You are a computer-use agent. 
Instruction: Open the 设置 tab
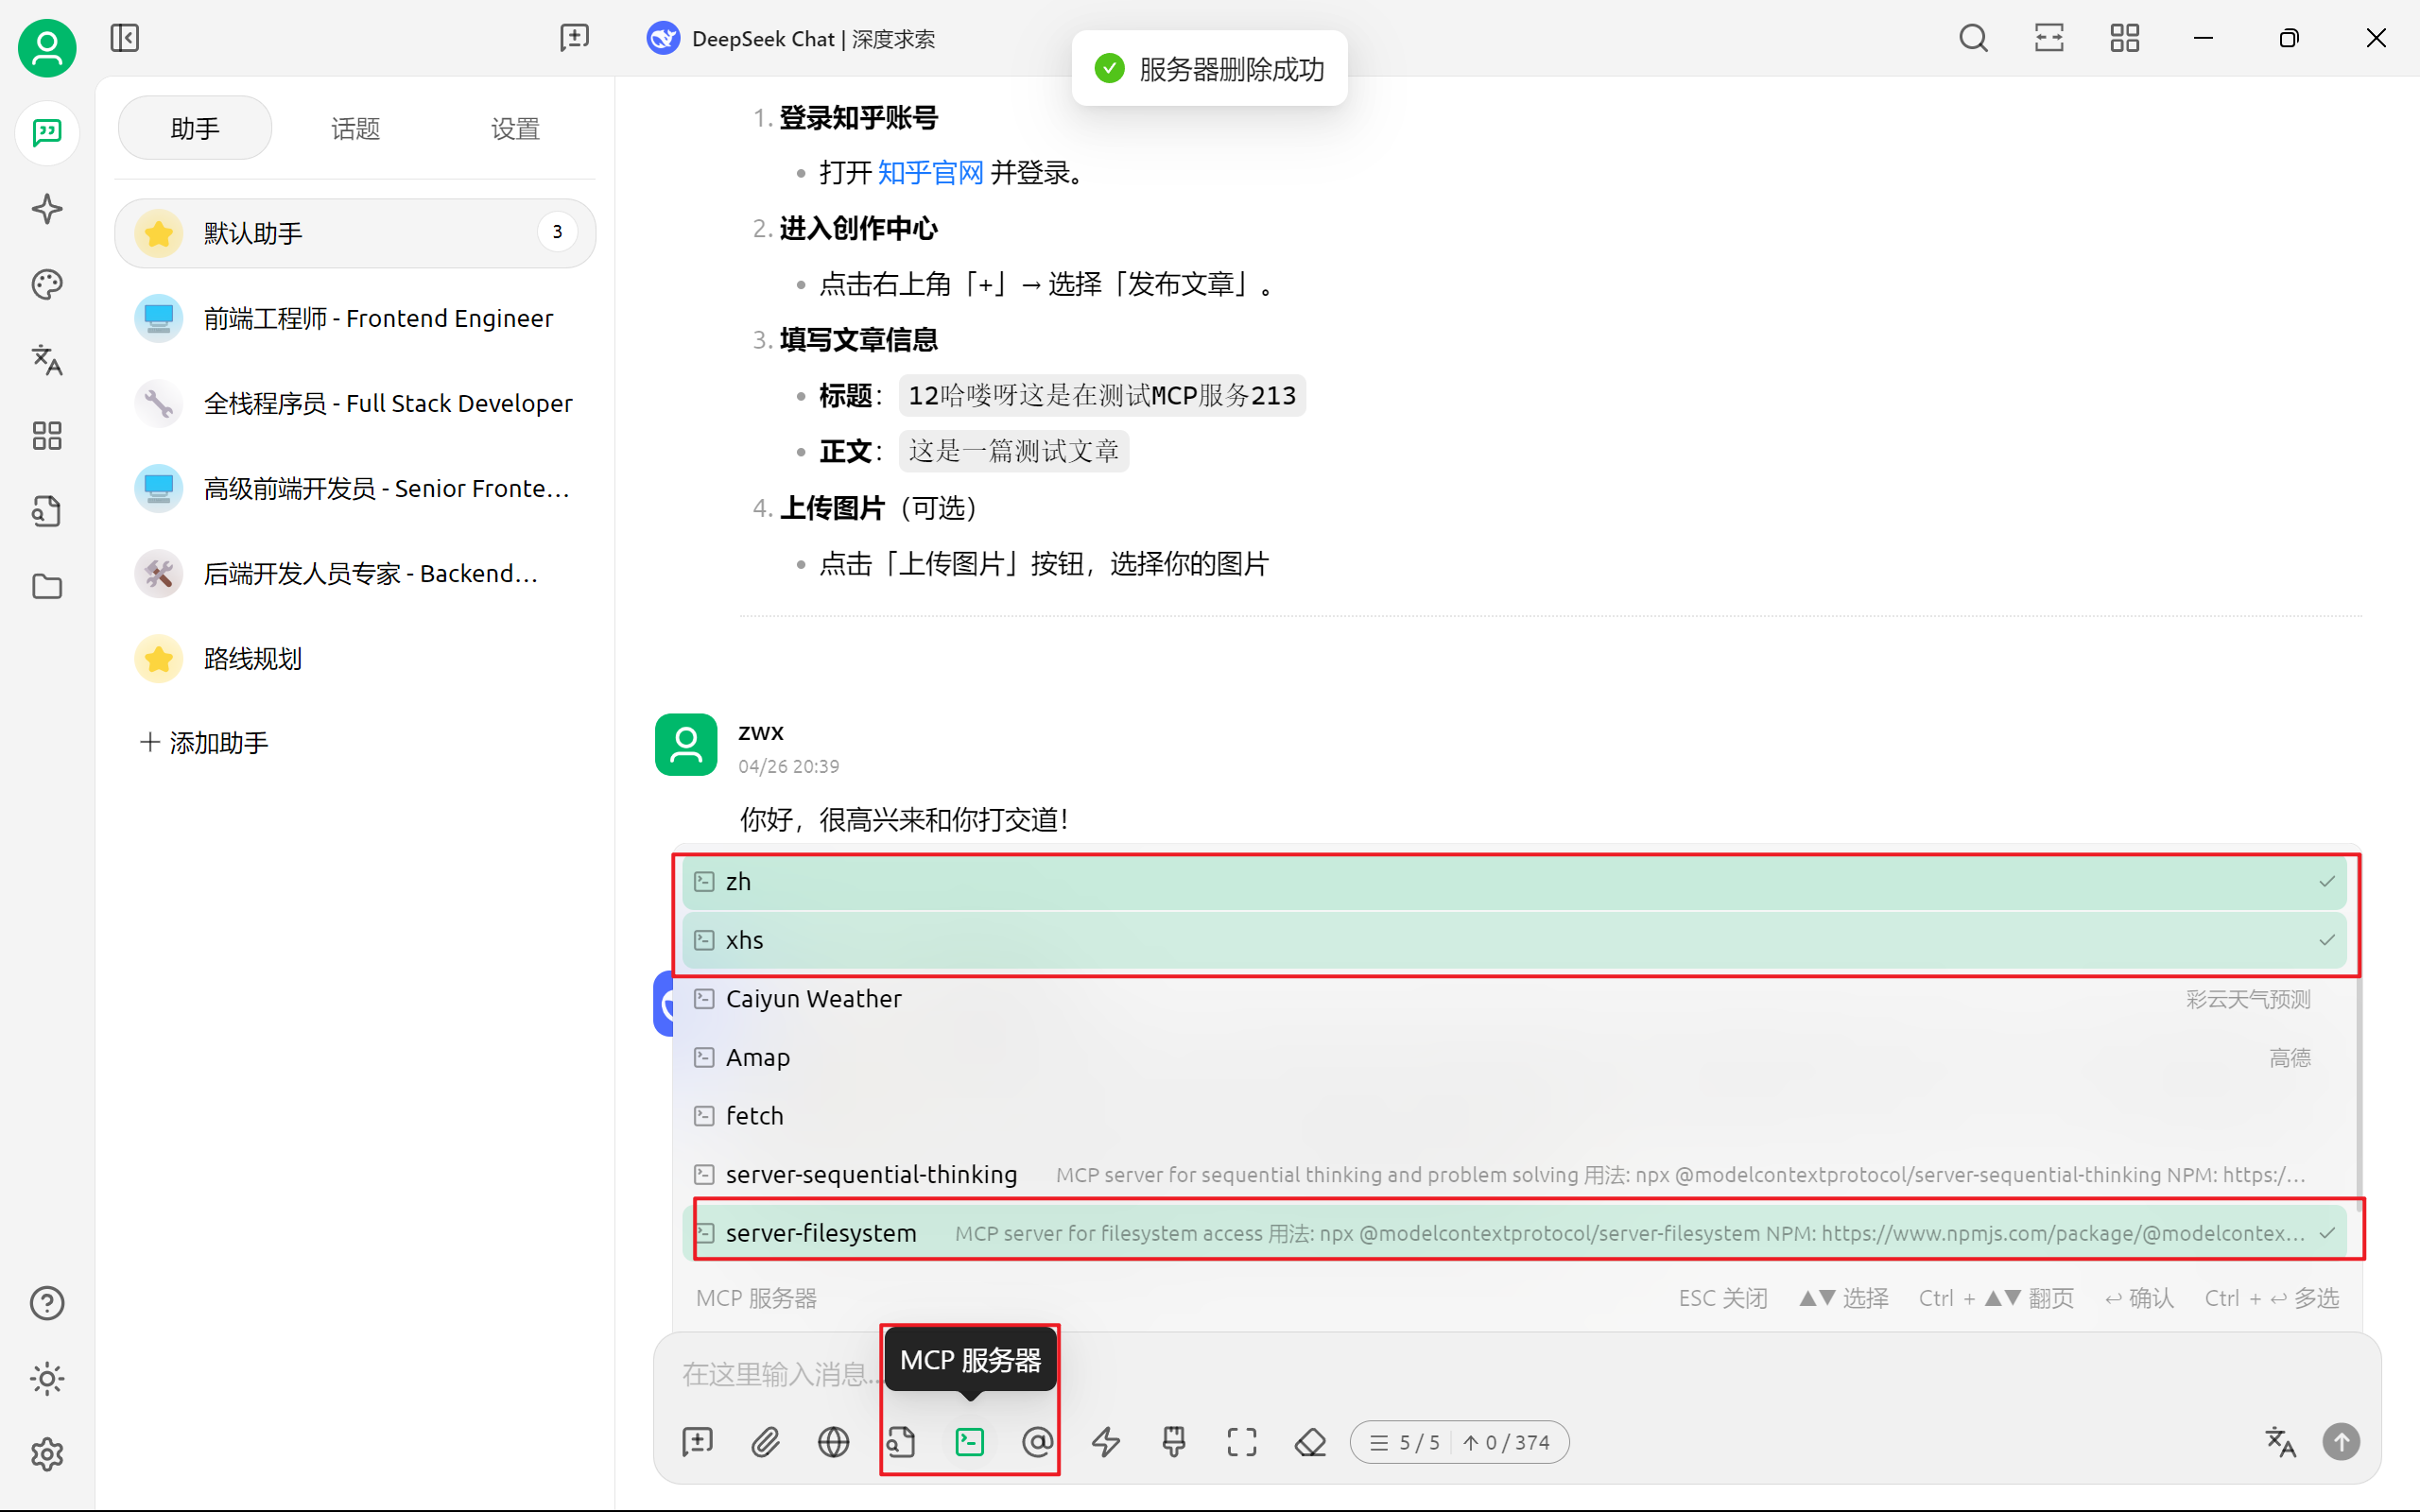[x=515, y=129]
